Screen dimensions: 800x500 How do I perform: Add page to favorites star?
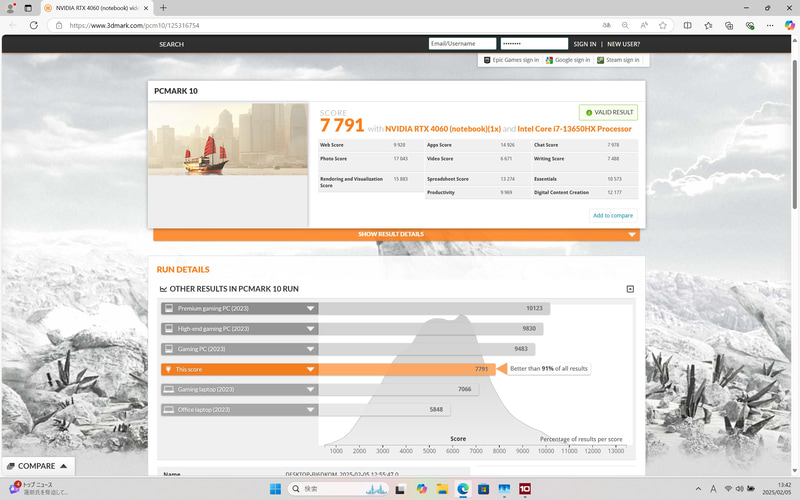click(x=663, y=25)
